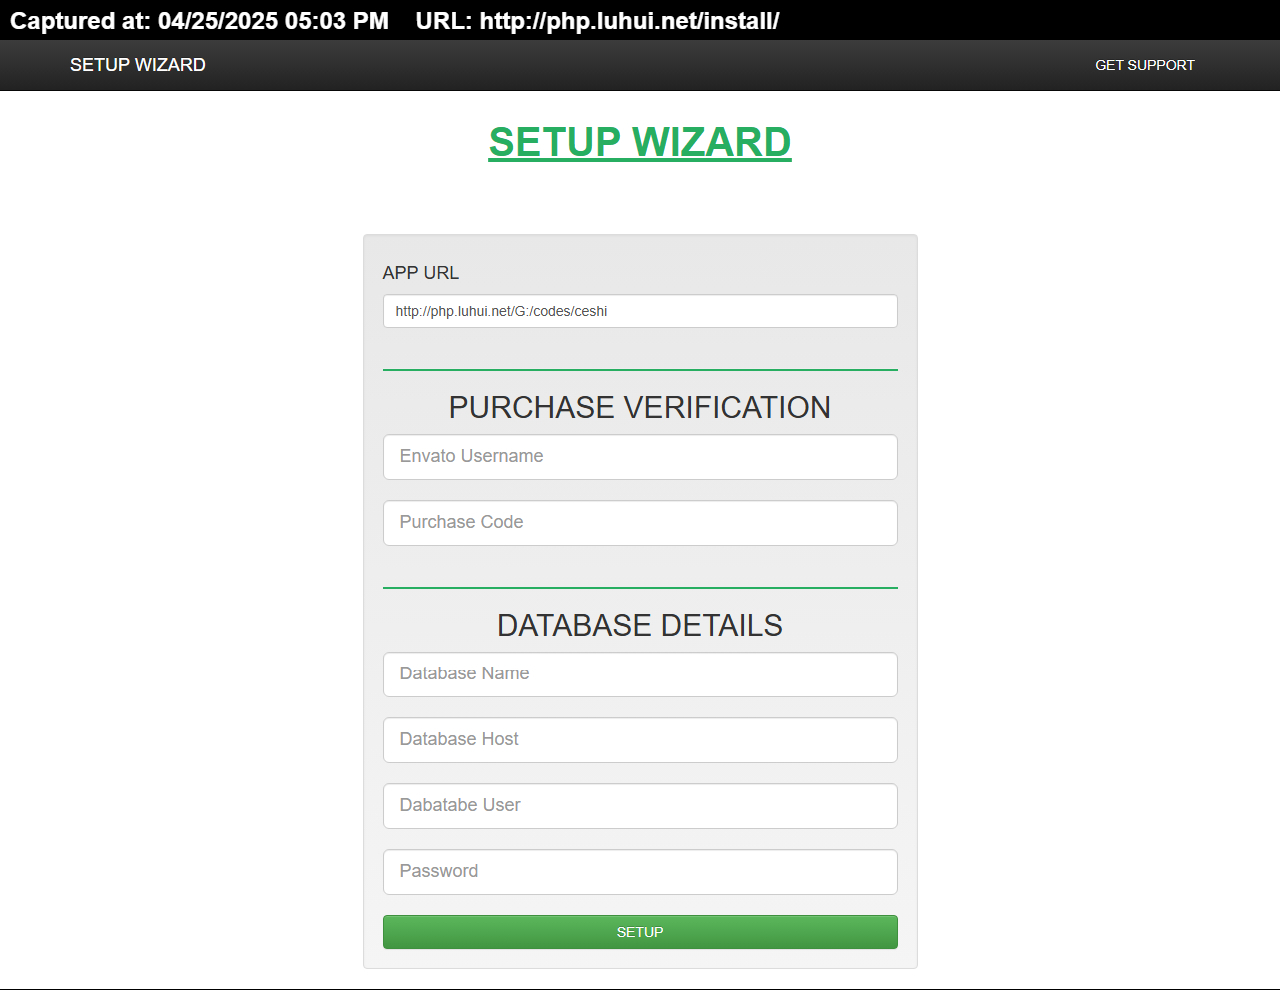The height and width of the screenshot is (990, 1280).
Task: Click the php.luhui.net/install address in top bar
Action: coord(629,21)
